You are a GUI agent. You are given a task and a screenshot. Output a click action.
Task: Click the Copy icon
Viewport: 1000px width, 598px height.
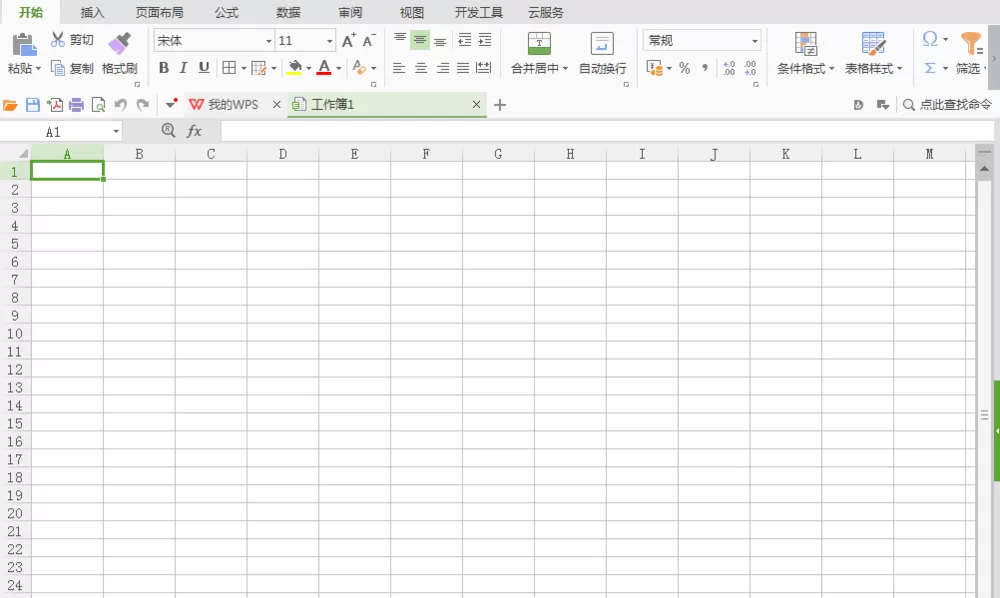[x=58, y=68]
